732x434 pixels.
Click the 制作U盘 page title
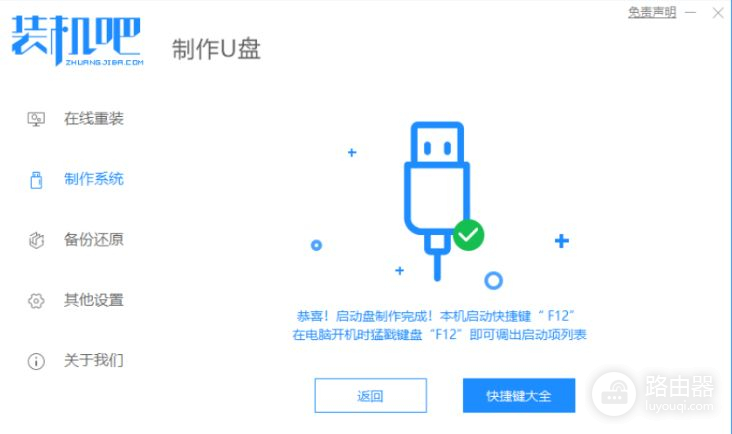point(216,49)
